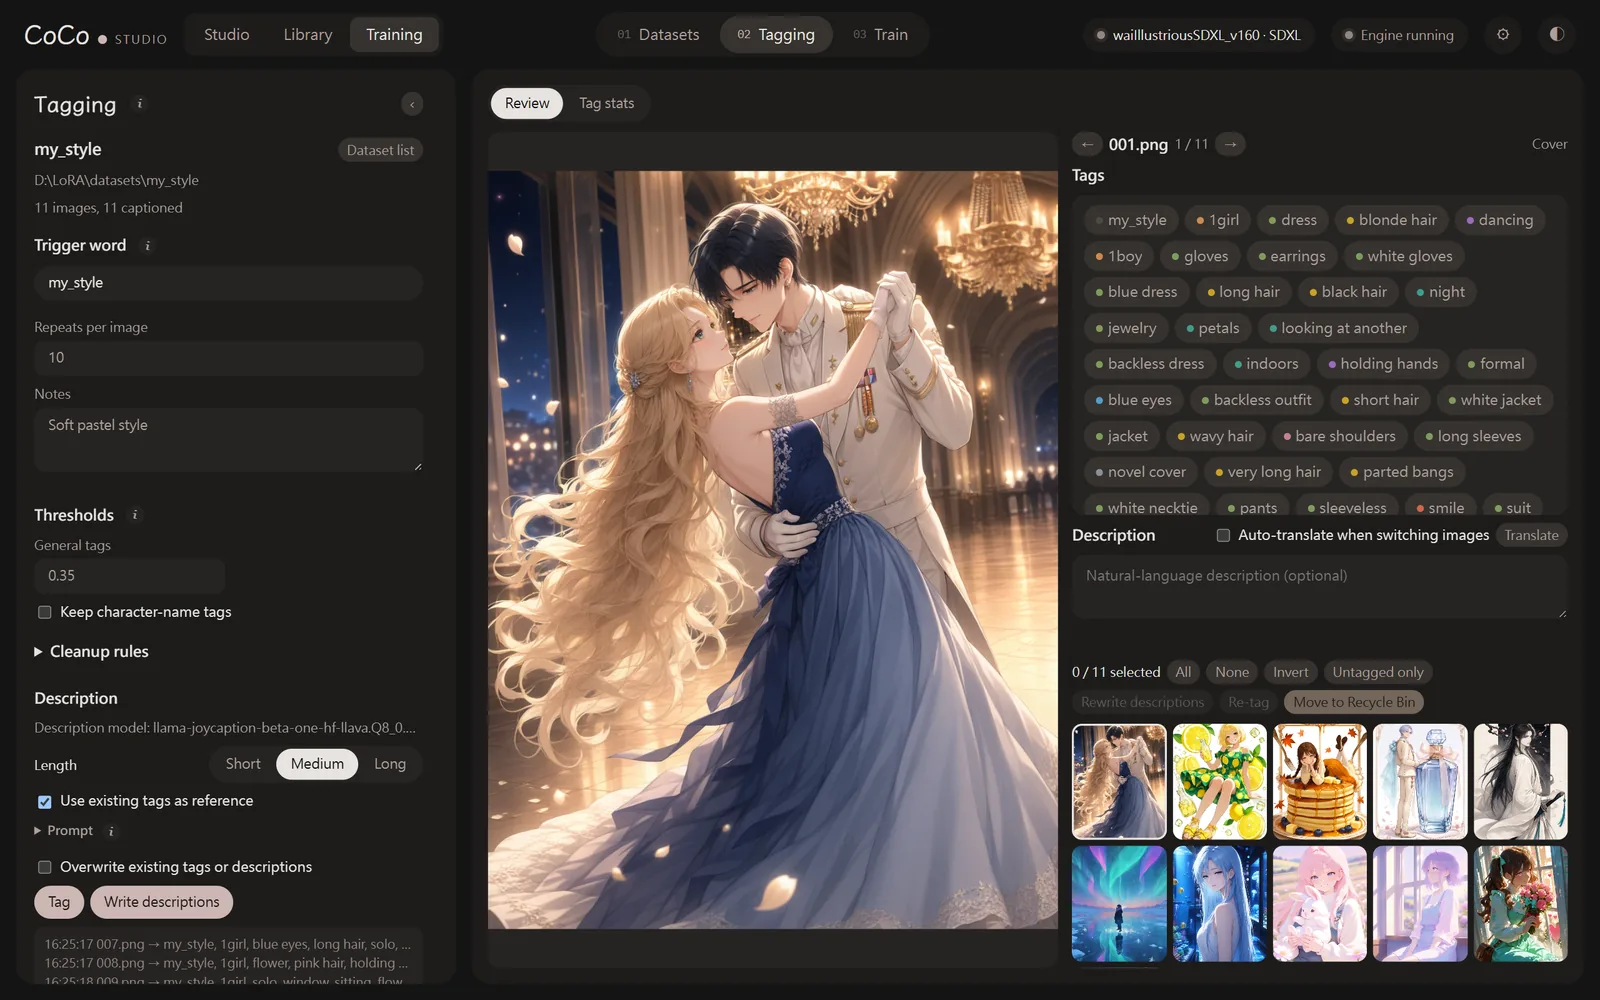Image resolution: width=1600 pixels, height=1000 pixels.
Task: Select Short description length
Action: 243,764
